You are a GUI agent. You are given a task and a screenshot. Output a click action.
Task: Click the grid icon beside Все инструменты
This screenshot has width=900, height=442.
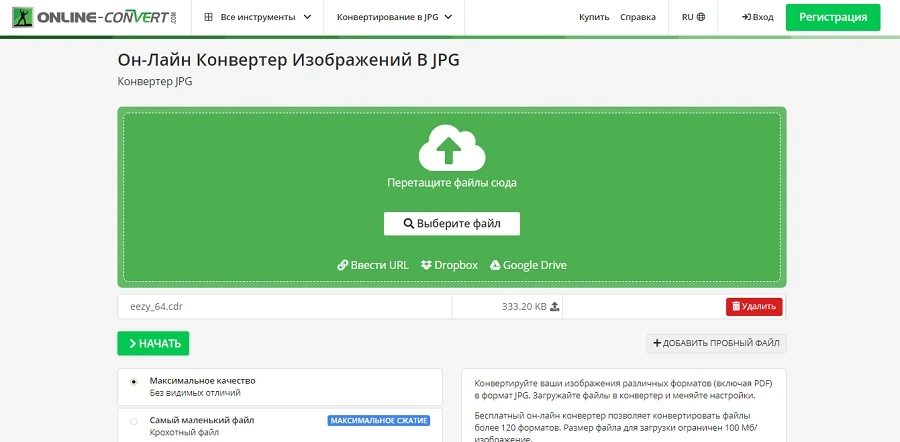point(208,17)
